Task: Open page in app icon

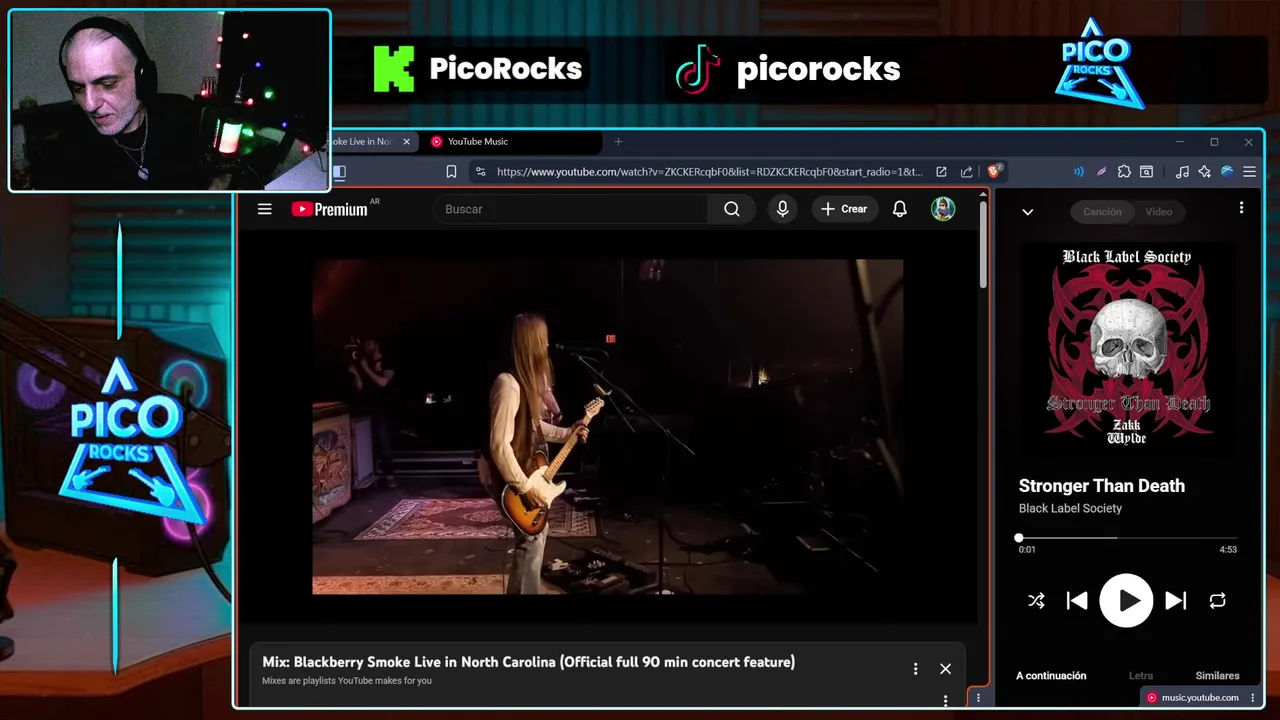Action: [941, 172]
